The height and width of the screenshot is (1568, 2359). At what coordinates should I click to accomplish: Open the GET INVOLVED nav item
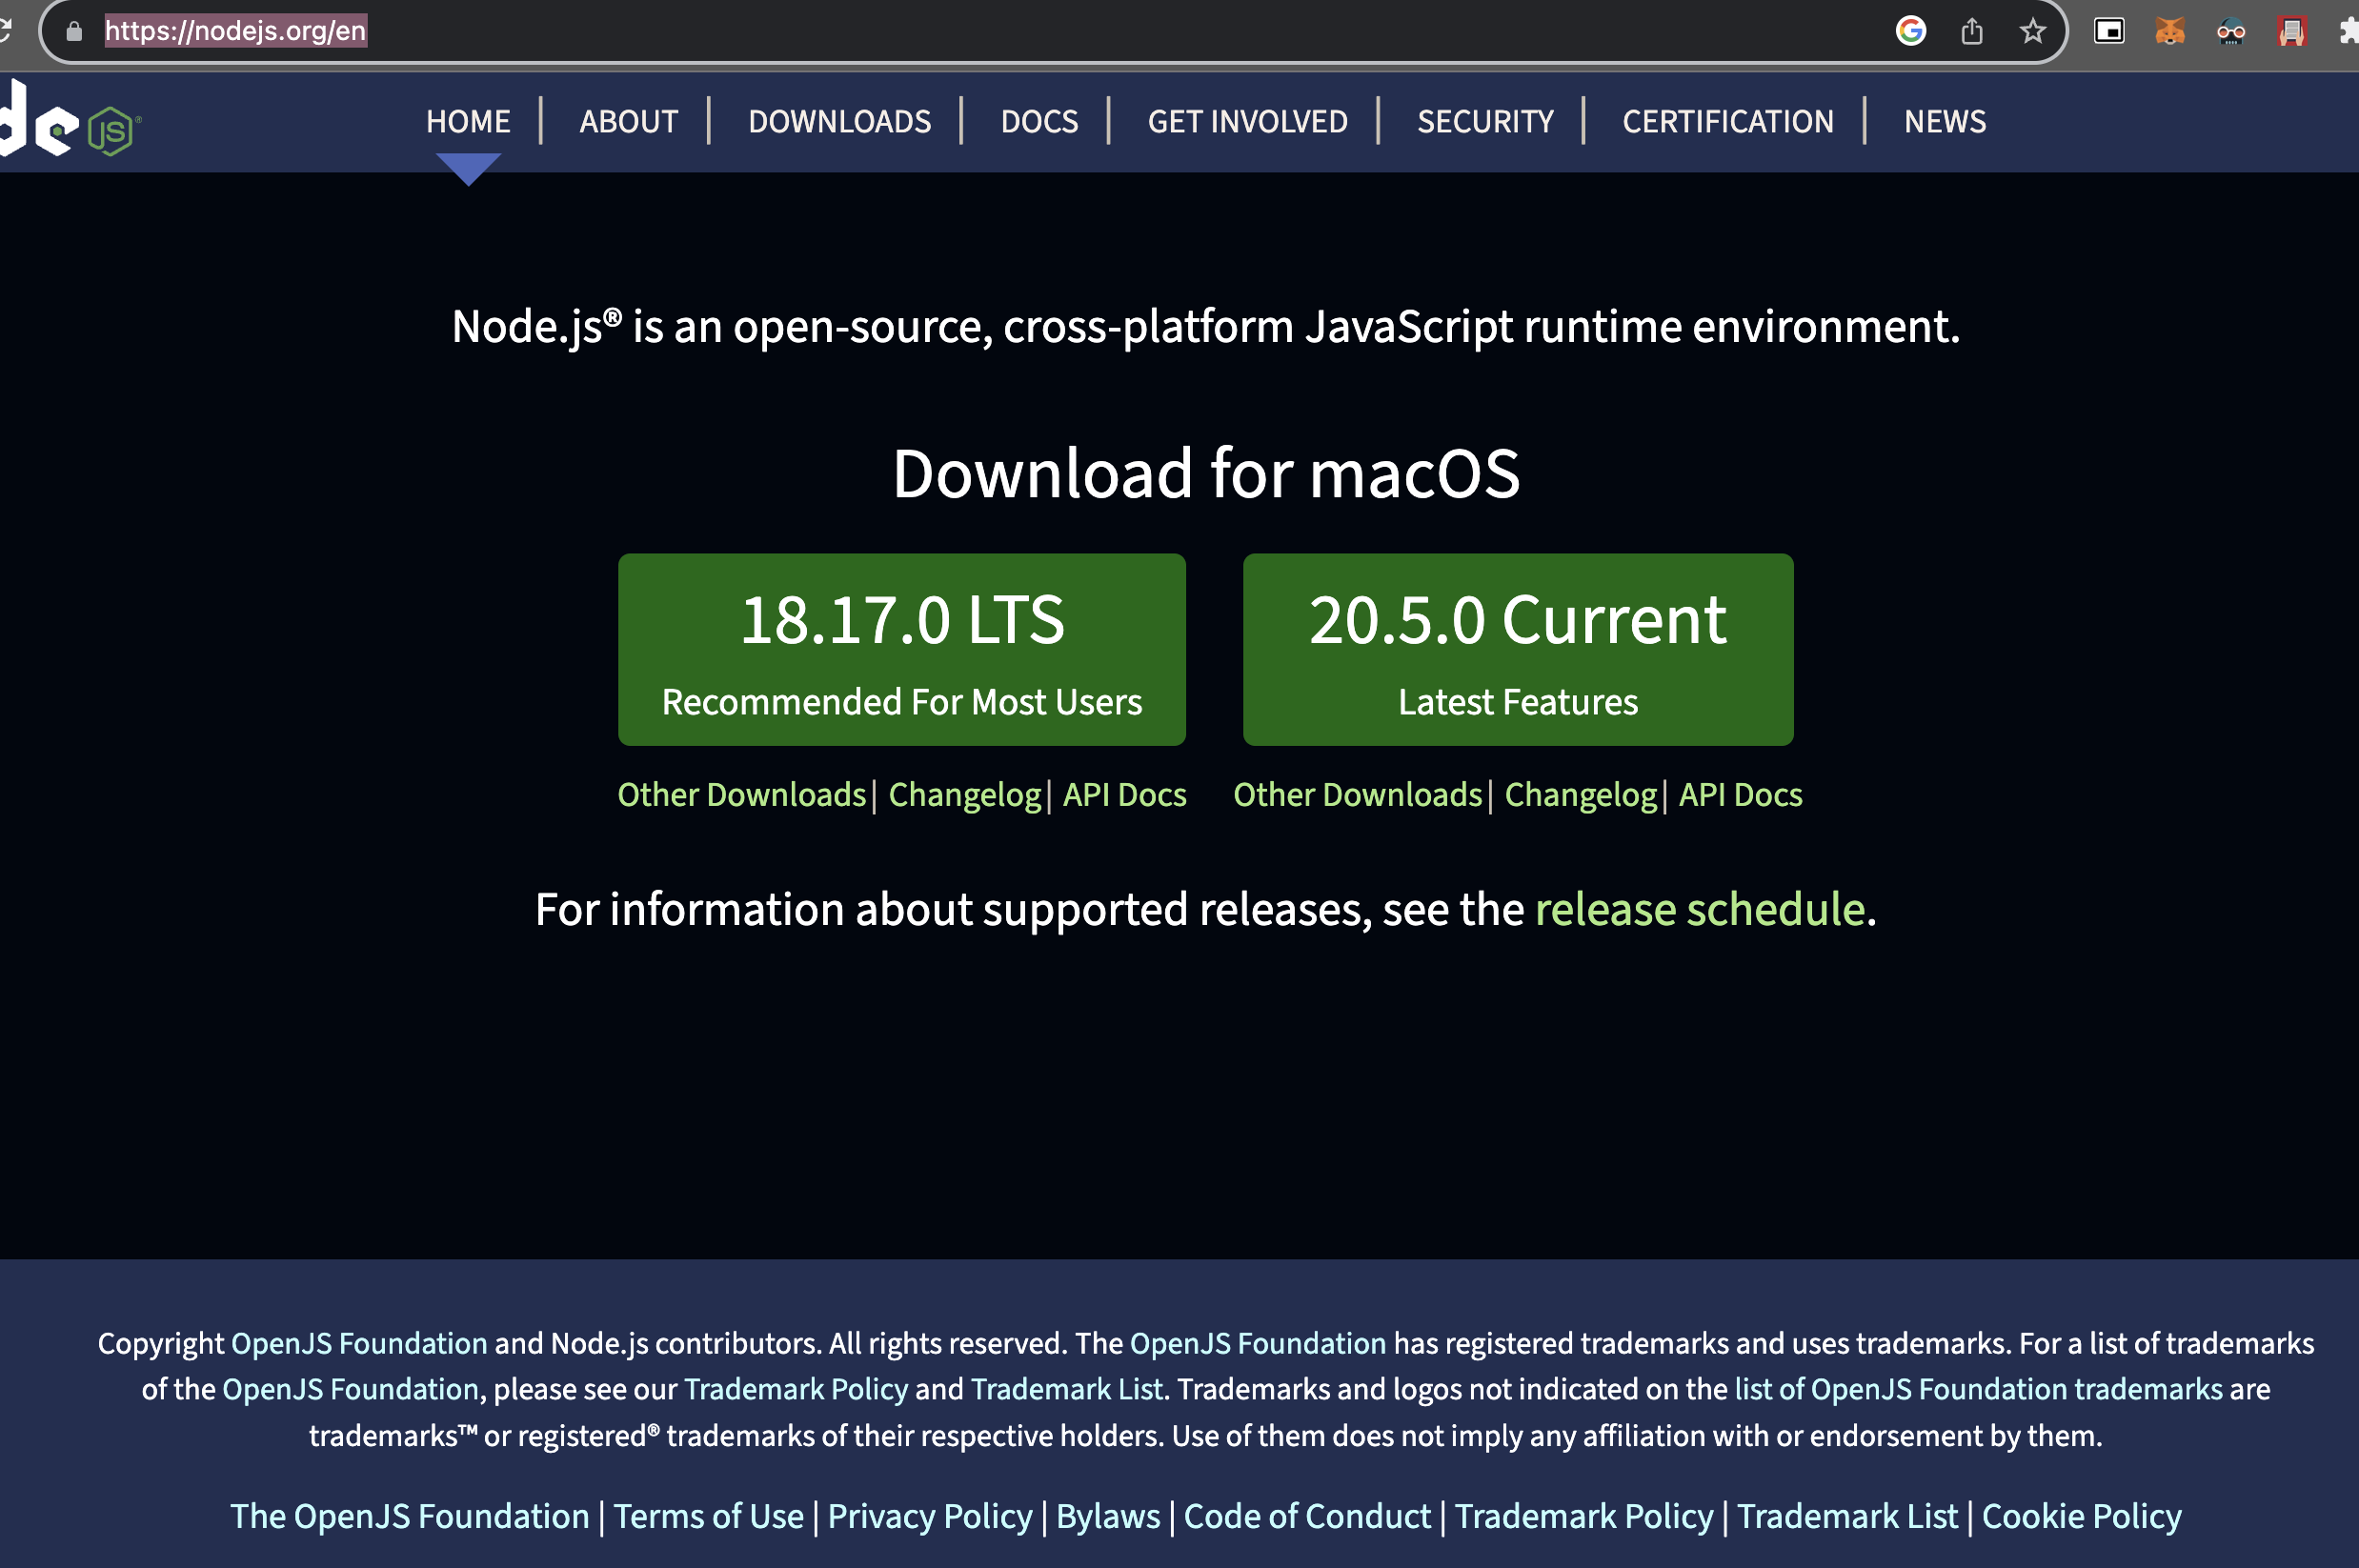tap(1248, 122)
